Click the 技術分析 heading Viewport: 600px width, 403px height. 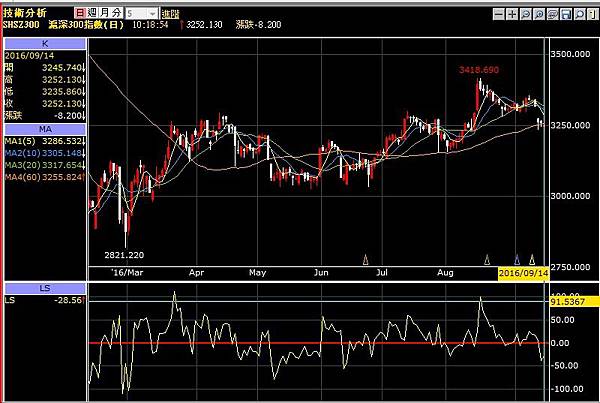point(25,13)
